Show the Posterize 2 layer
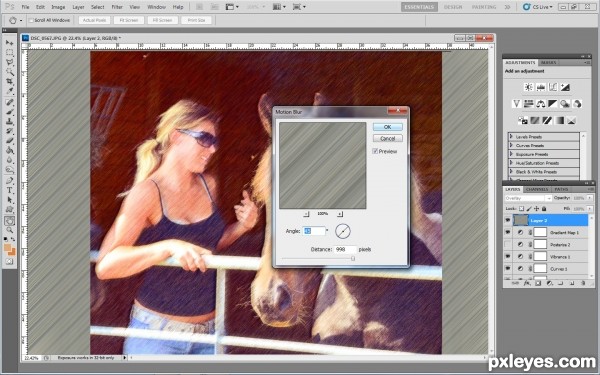This screenshot has width=600, height=375. coord(507,244)
